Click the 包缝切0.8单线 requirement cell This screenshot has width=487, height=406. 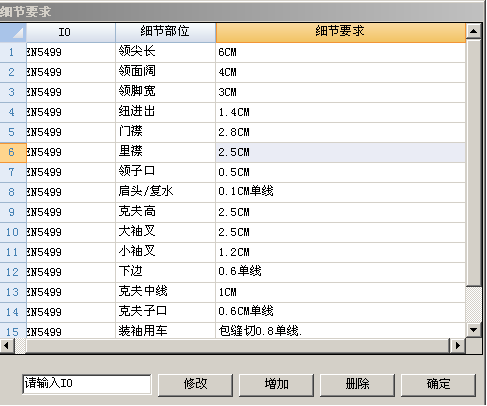click(x=341, y=330)
